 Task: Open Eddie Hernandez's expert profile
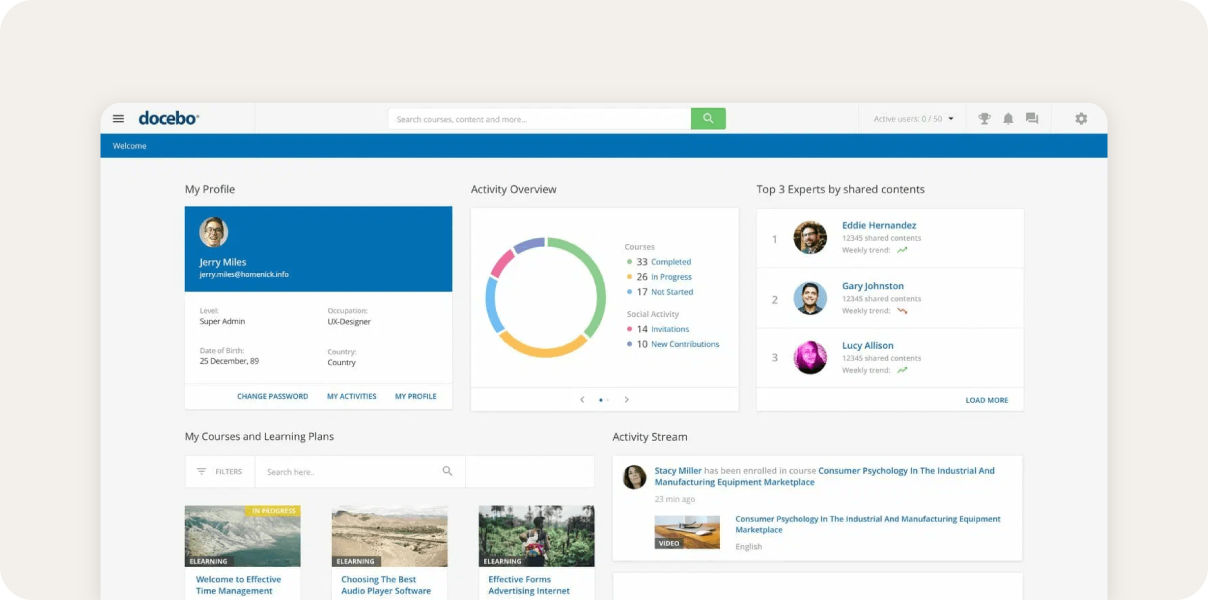pyautogui.click(x=878, y=226)
